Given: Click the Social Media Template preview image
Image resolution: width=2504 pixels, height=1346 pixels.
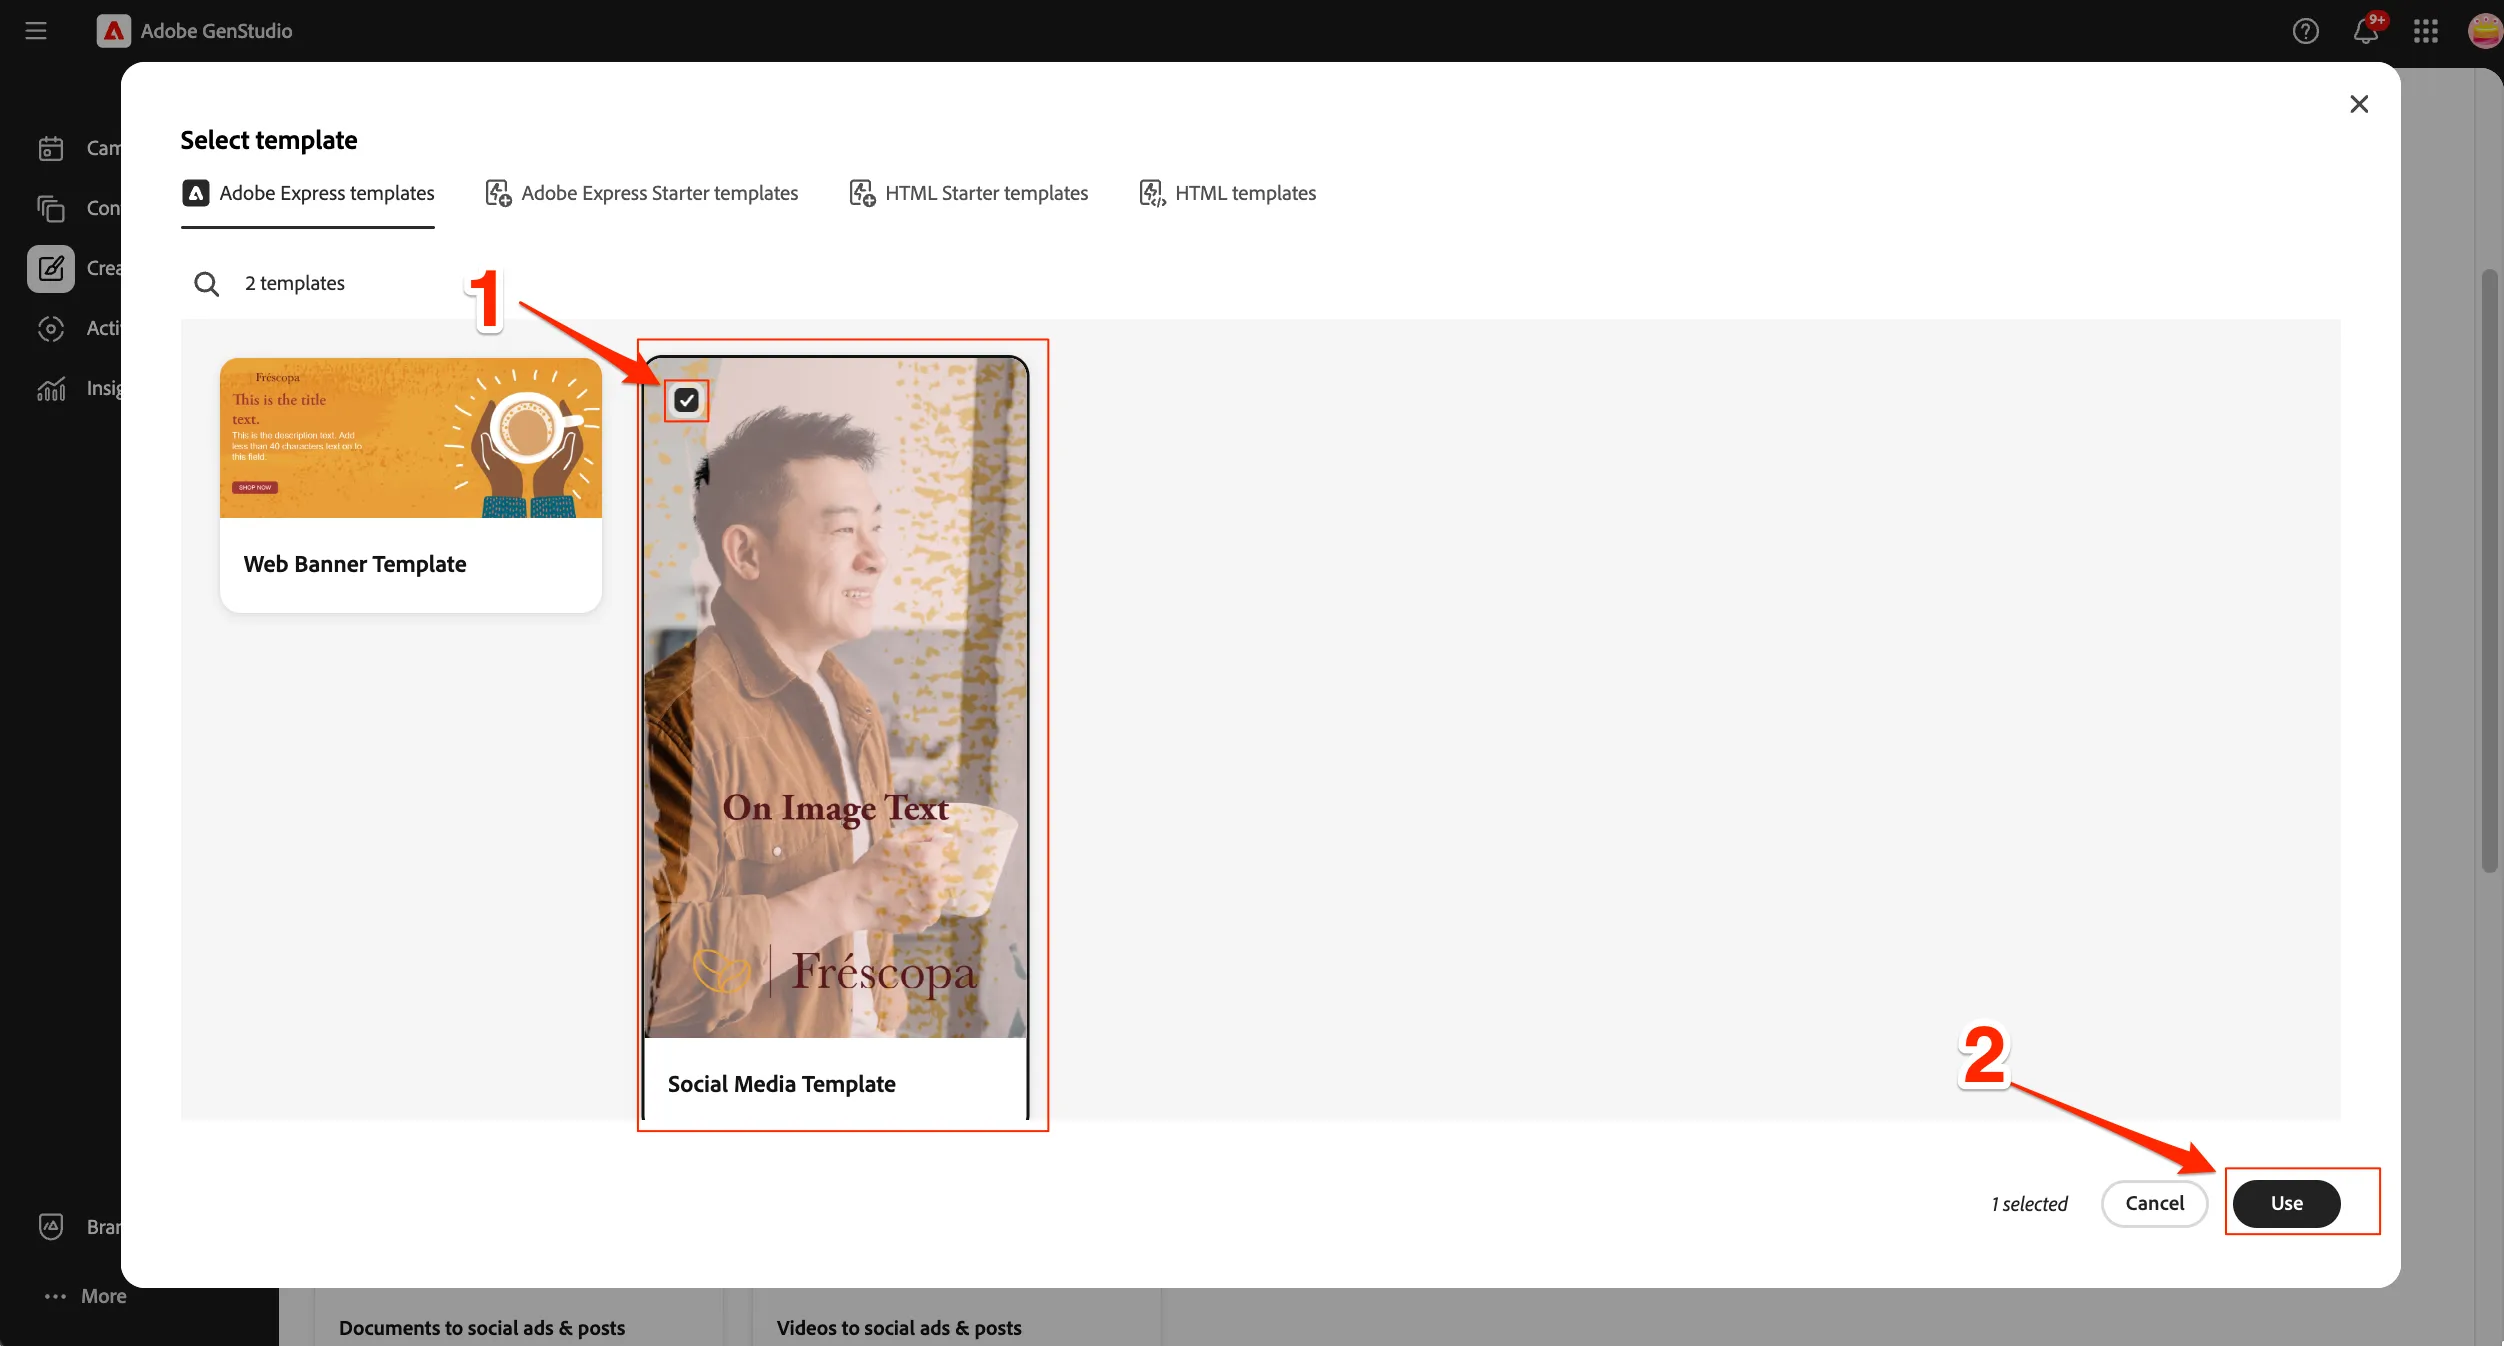Looking at the screenshot, I should coord(836,697).
